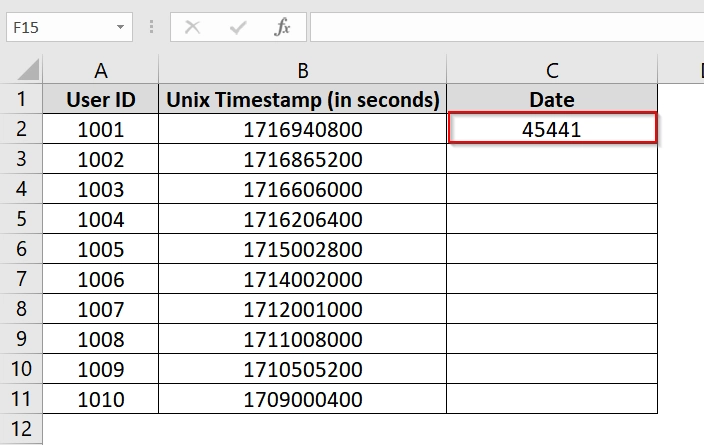Select the cell with User ID 1001

click(x=101, y=129)
